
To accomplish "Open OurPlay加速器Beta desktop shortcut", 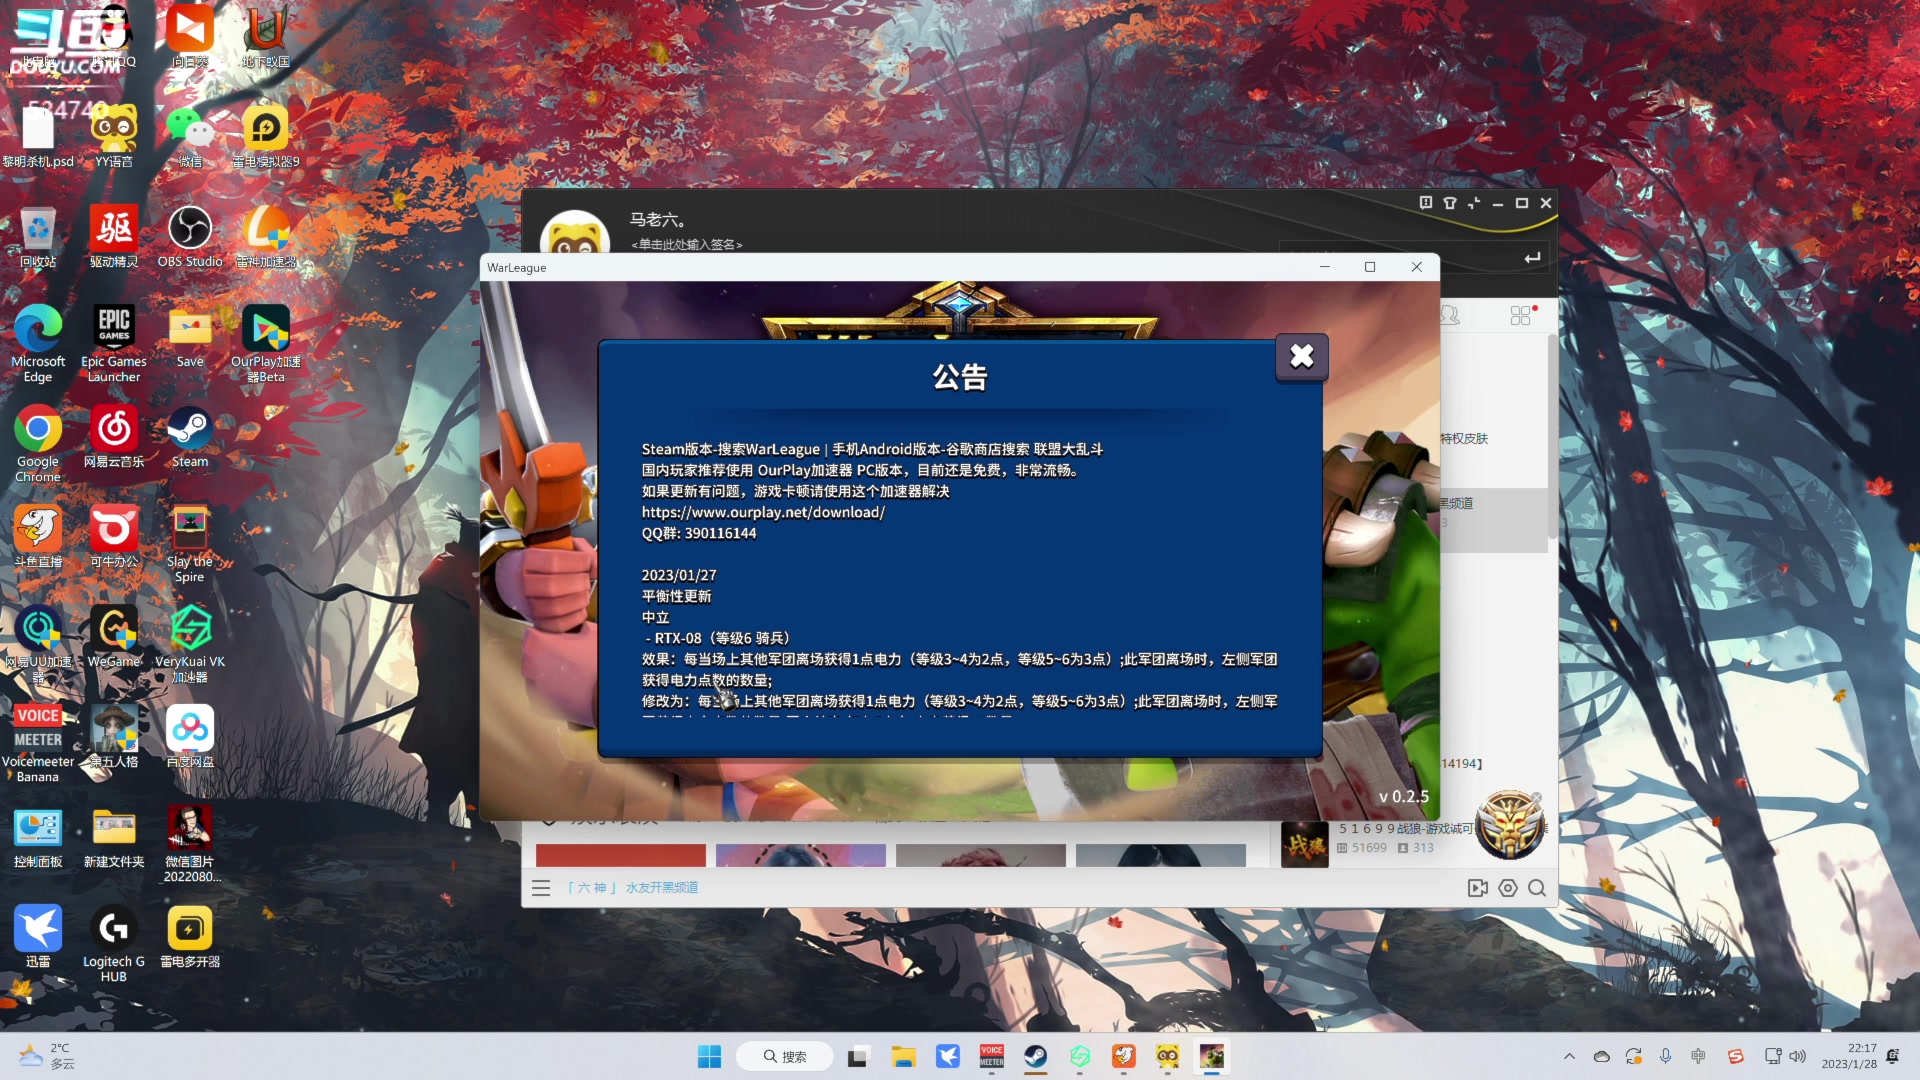I will [x=266, y=344].
